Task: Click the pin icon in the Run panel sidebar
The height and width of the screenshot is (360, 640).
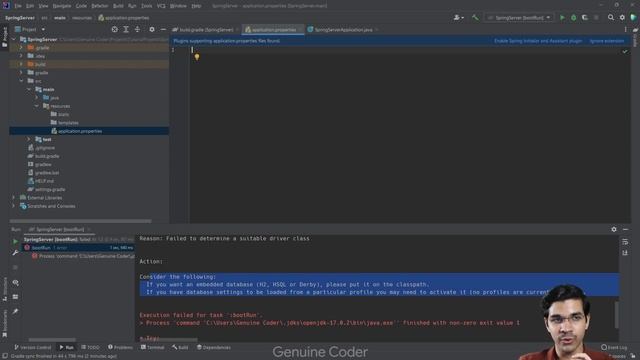Action: tap(16, 311)
